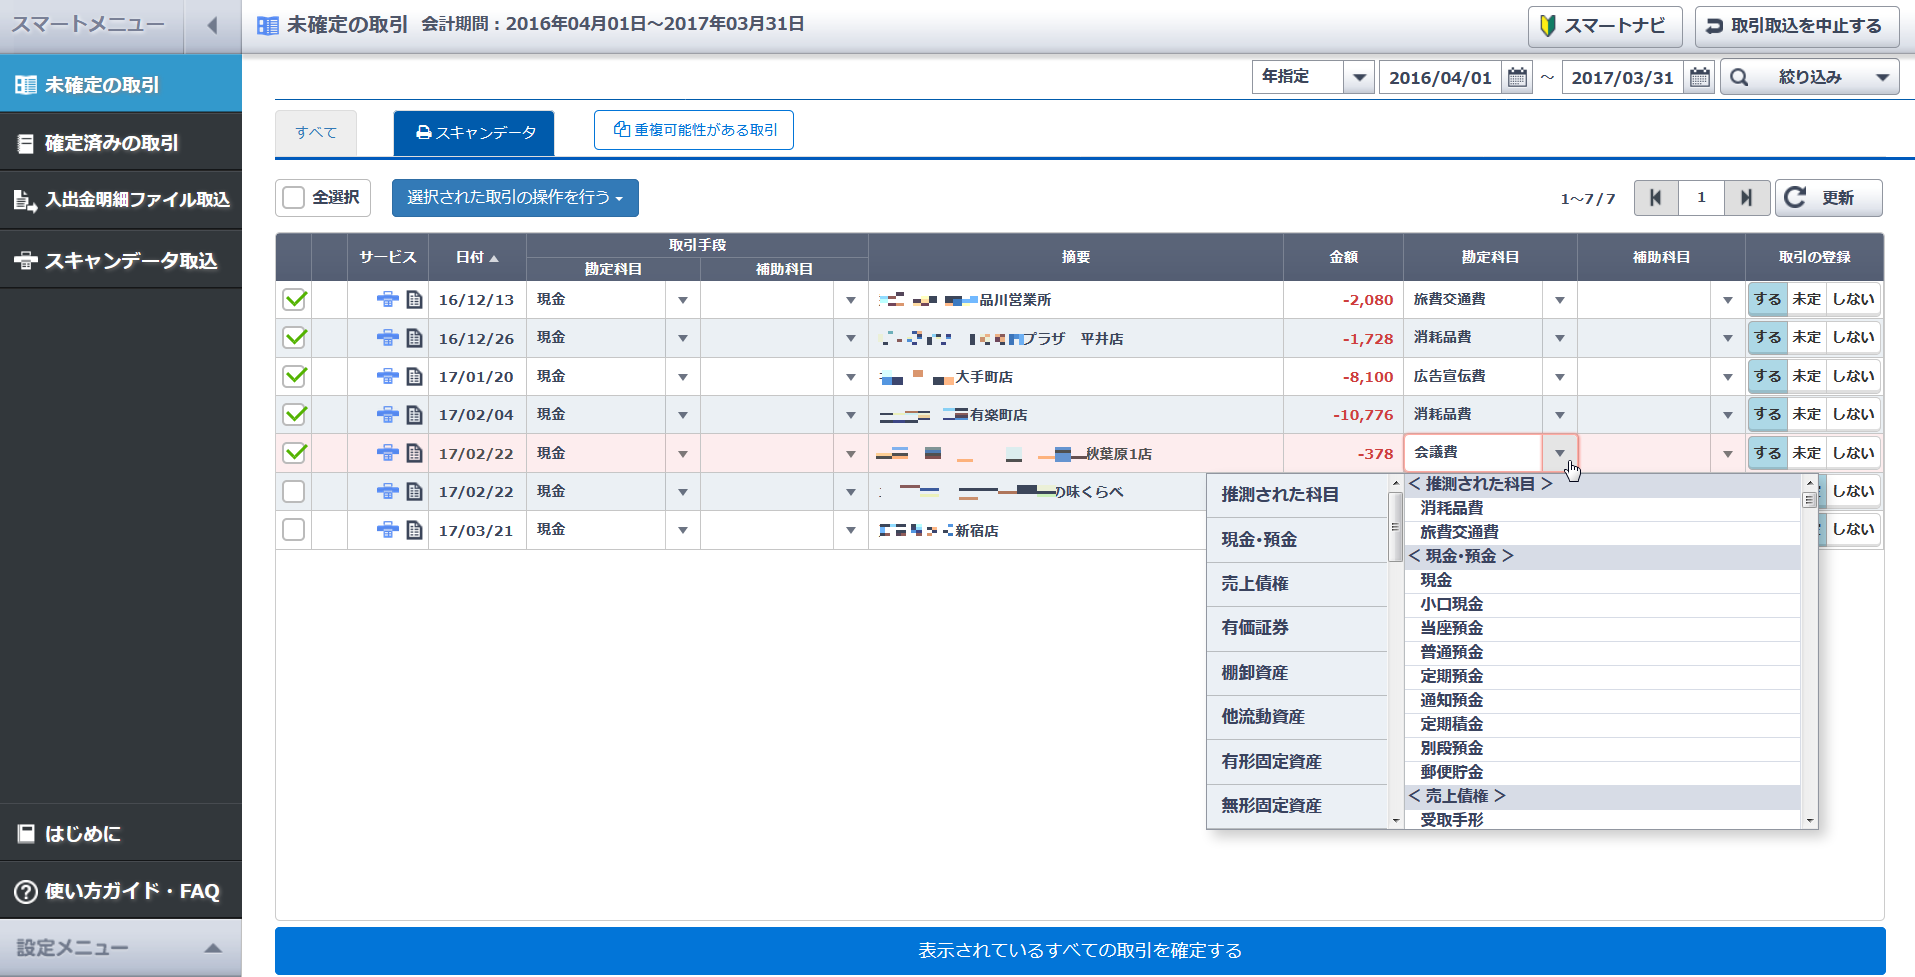The height and width of the screenshot is (977, 1915).
Task: Uncheck the 17/01/20 transaction checkbox
Action: tap(294, 376)
